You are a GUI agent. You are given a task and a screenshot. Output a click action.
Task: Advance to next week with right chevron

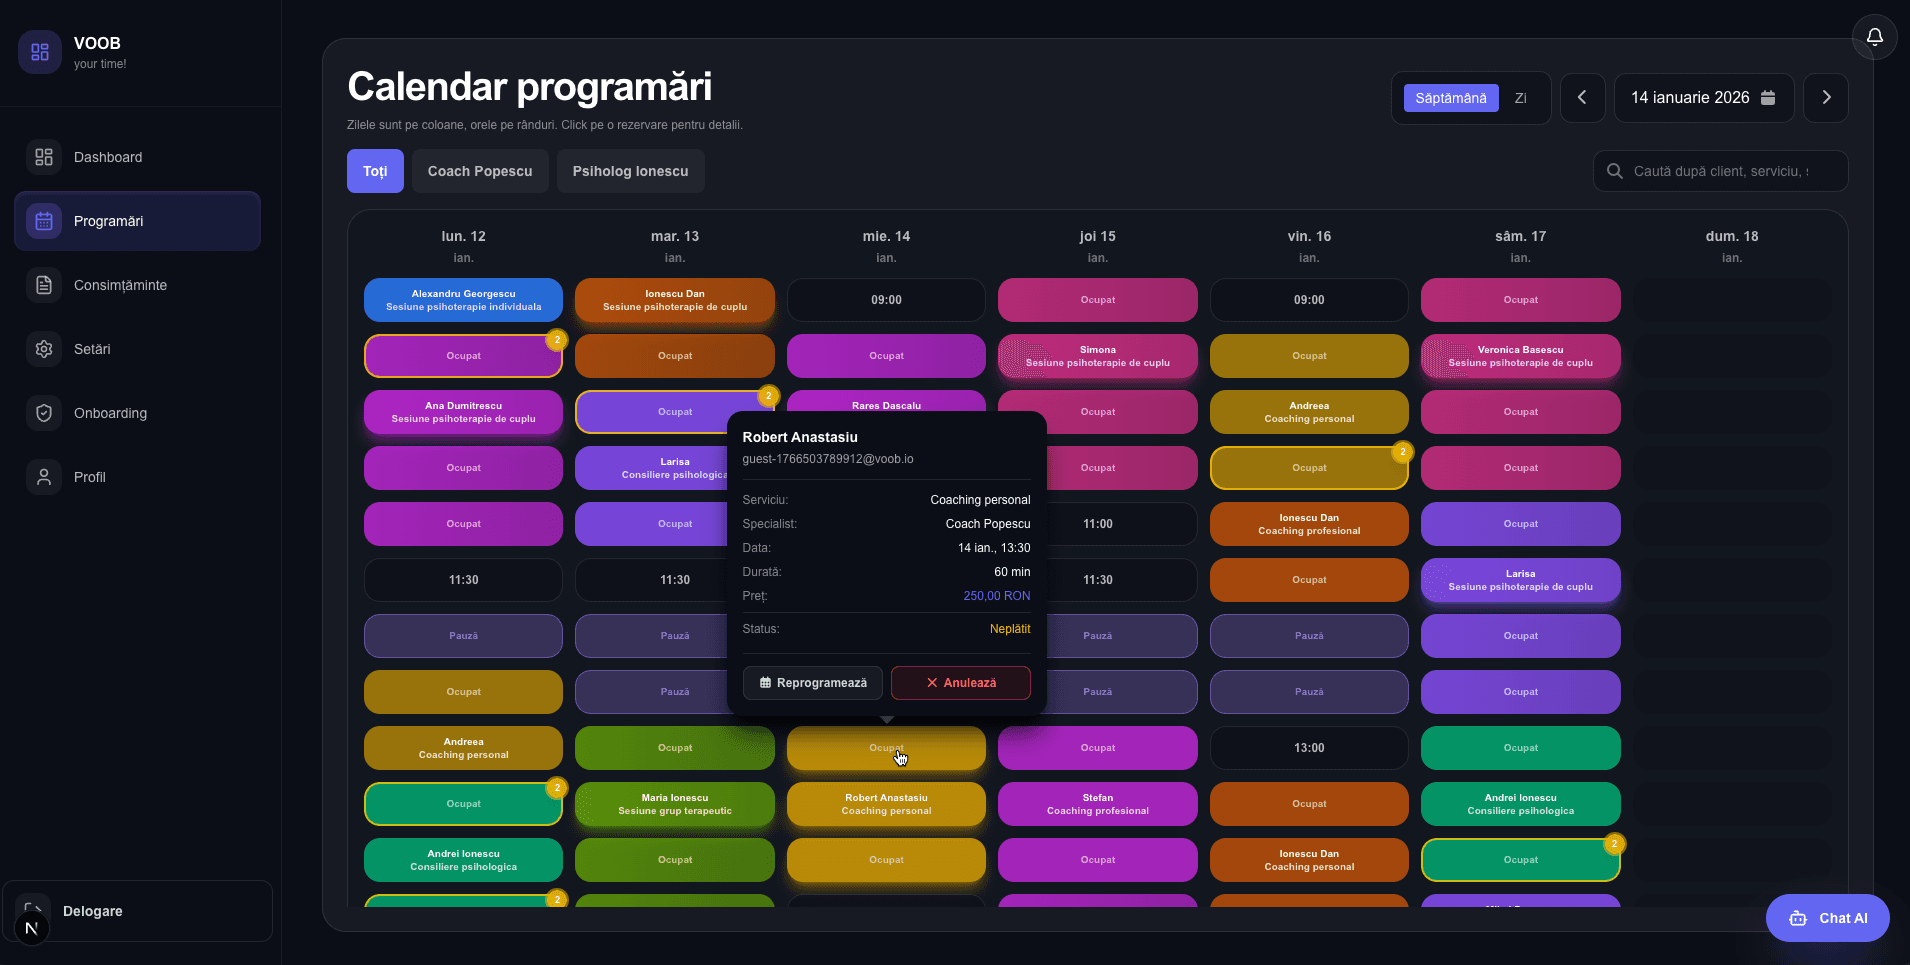[x=1825, y=98]
